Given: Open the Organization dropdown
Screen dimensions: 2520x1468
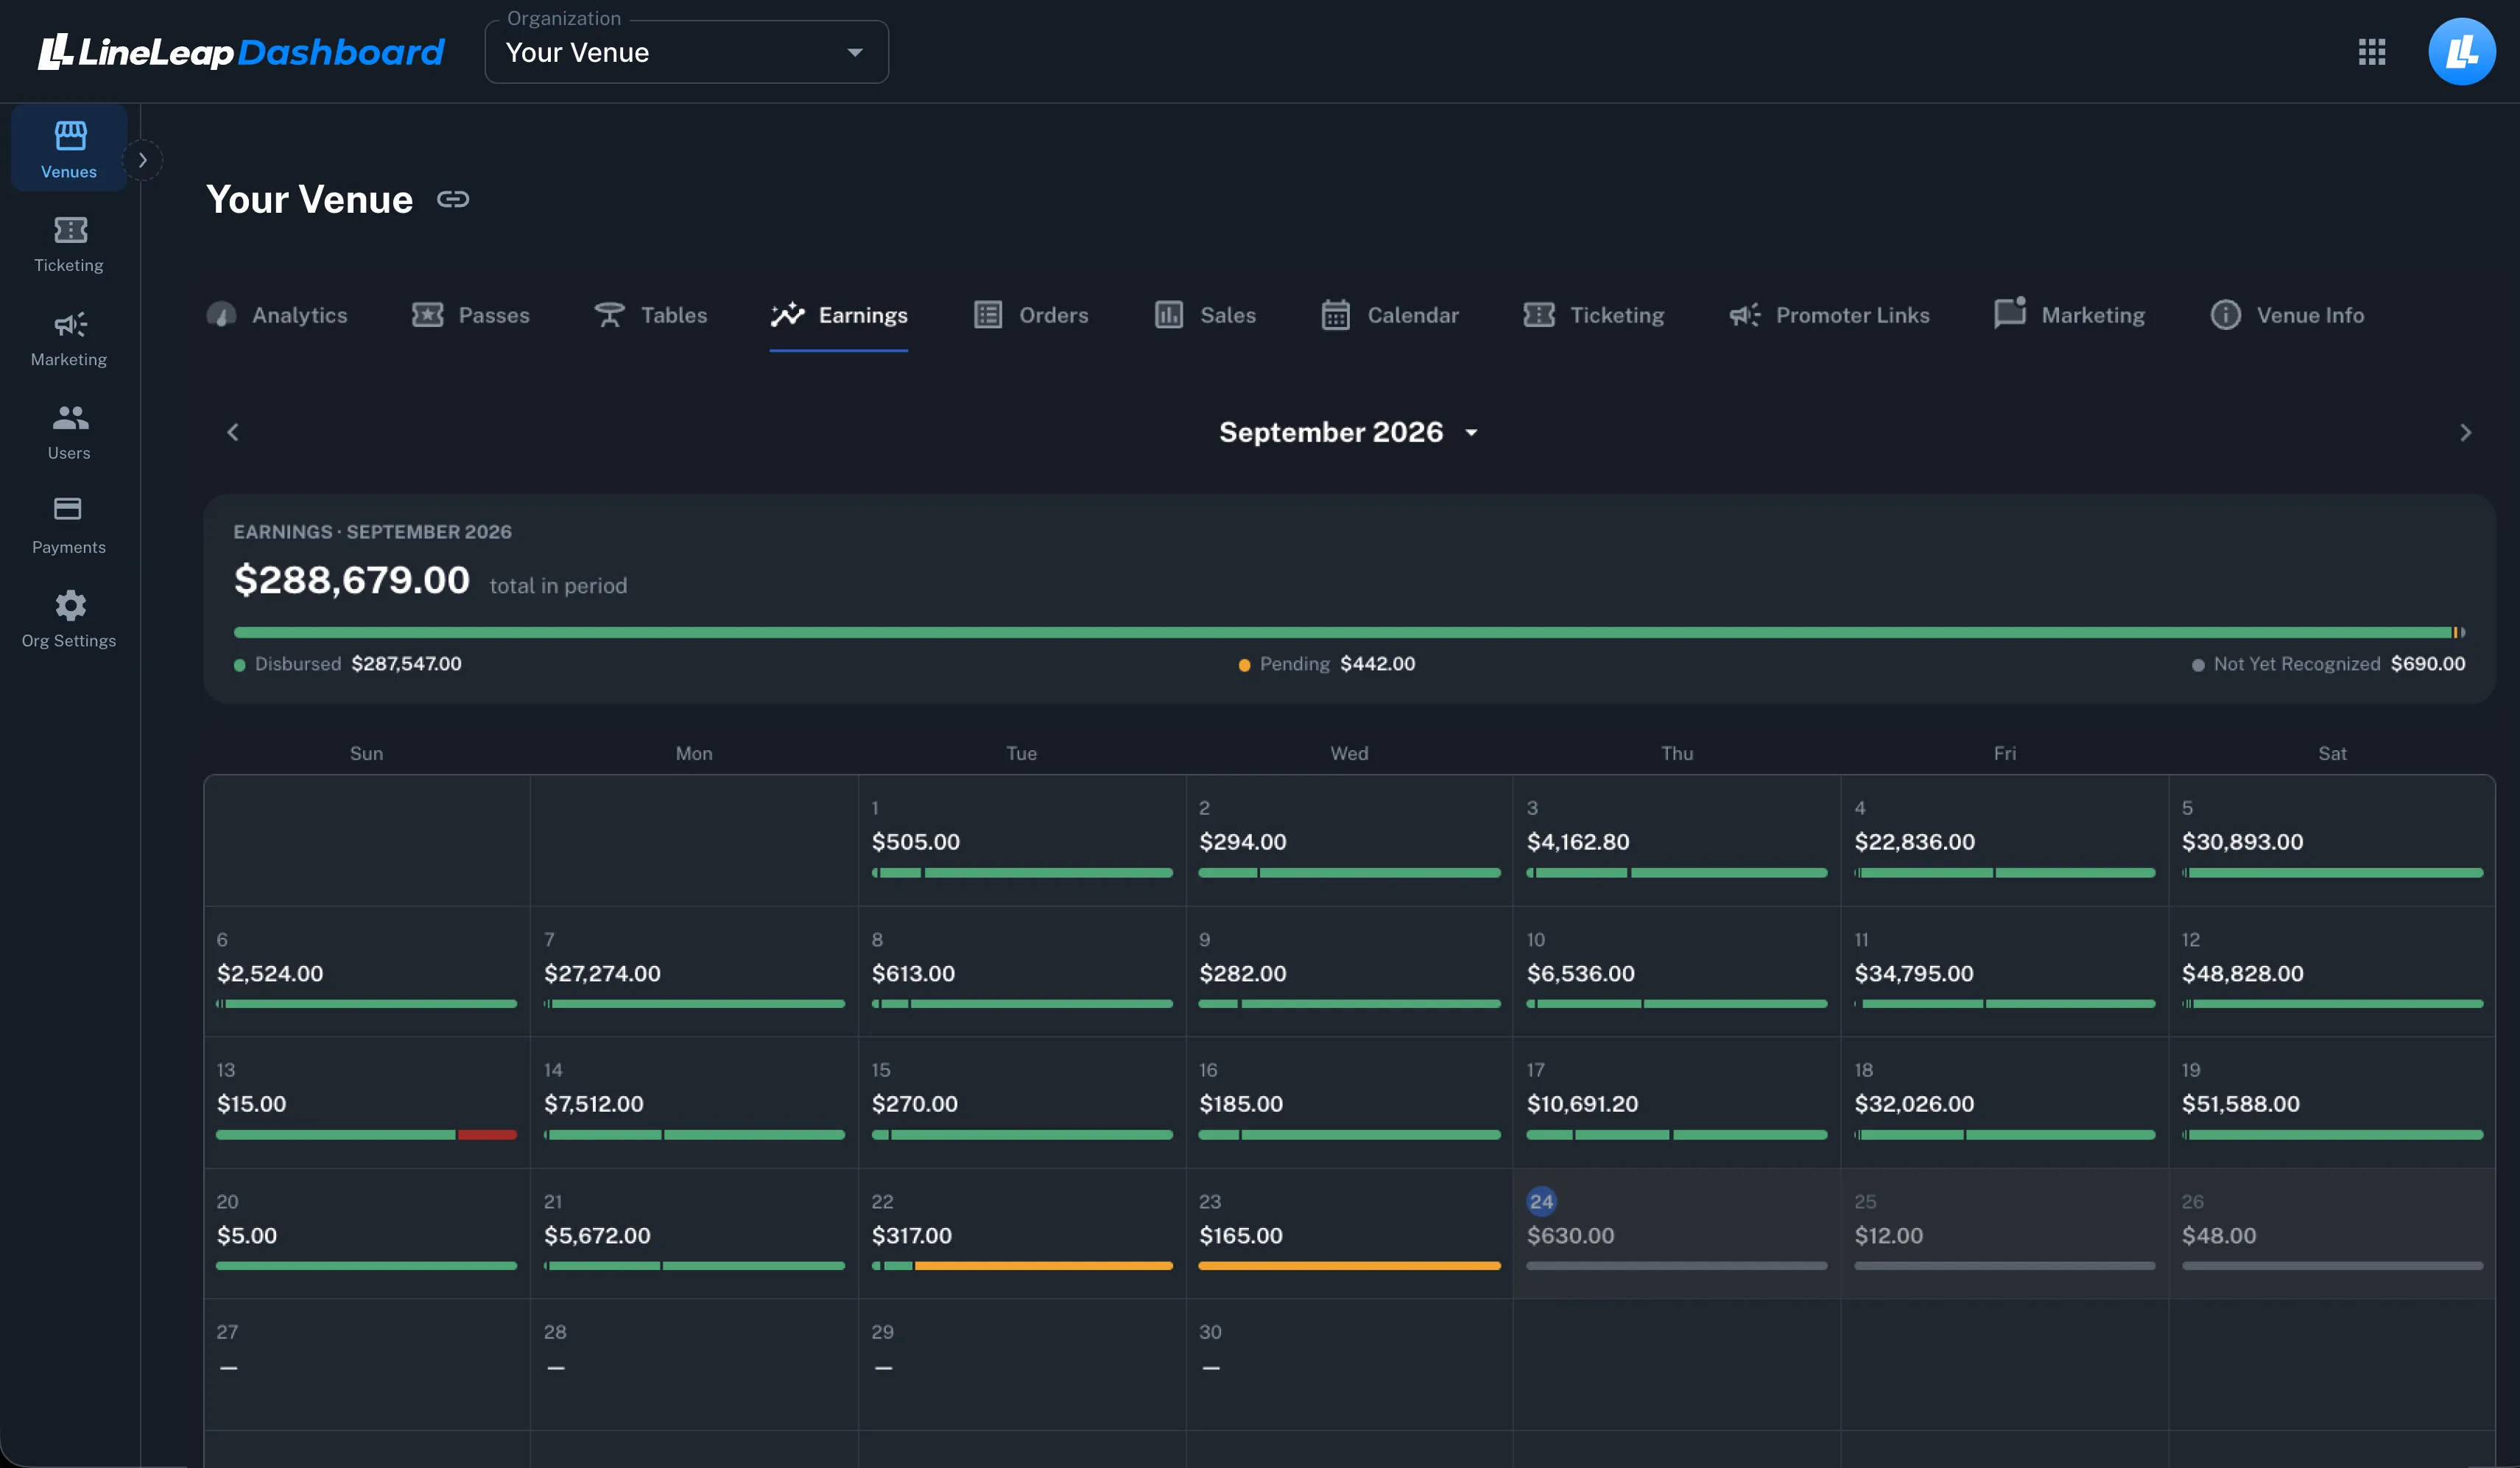Looking at the screenshot, I should tap(686, 52).
